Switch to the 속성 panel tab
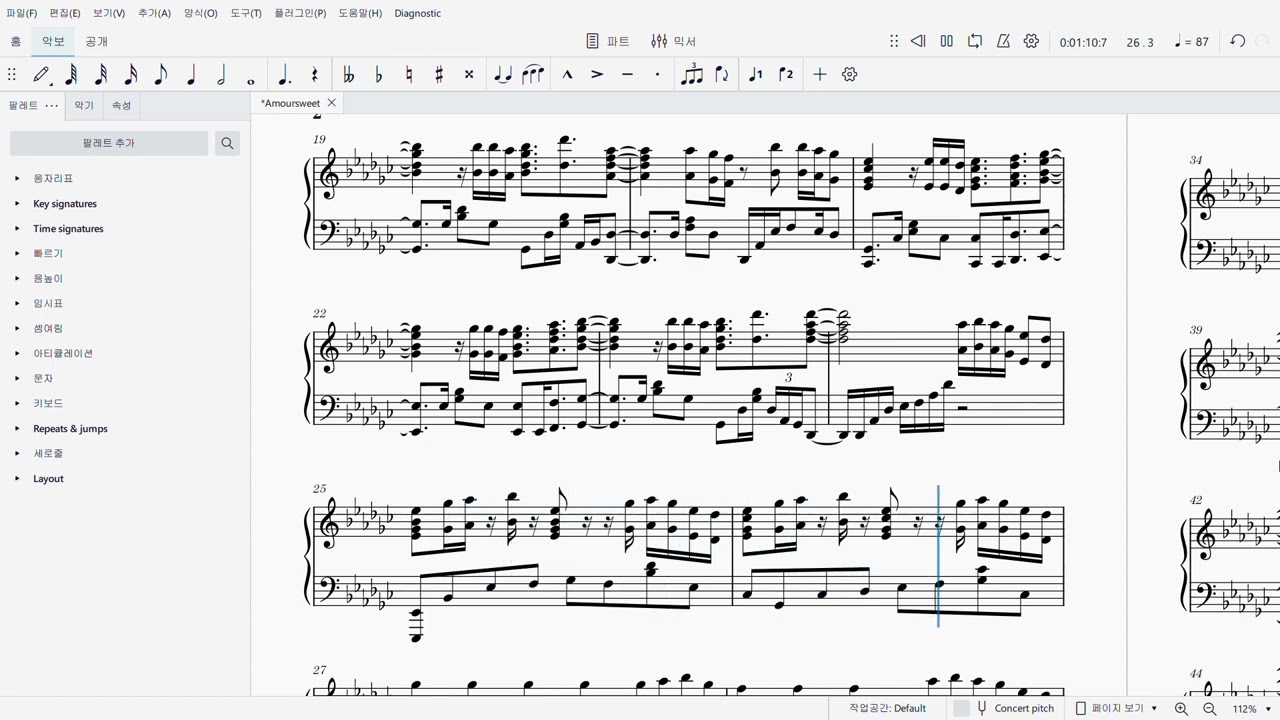 [121, 105]
